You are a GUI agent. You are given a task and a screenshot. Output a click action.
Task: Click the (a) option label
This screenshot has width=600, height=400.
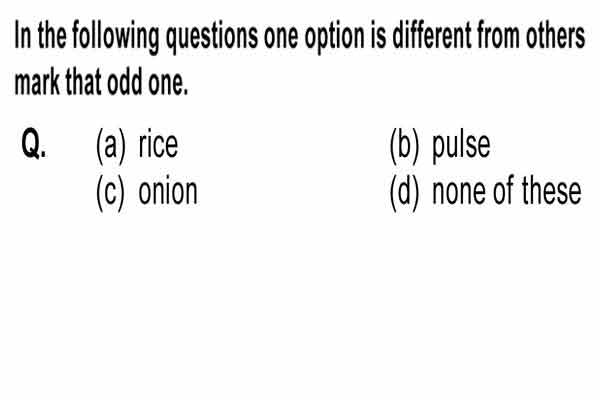point(111,146)
